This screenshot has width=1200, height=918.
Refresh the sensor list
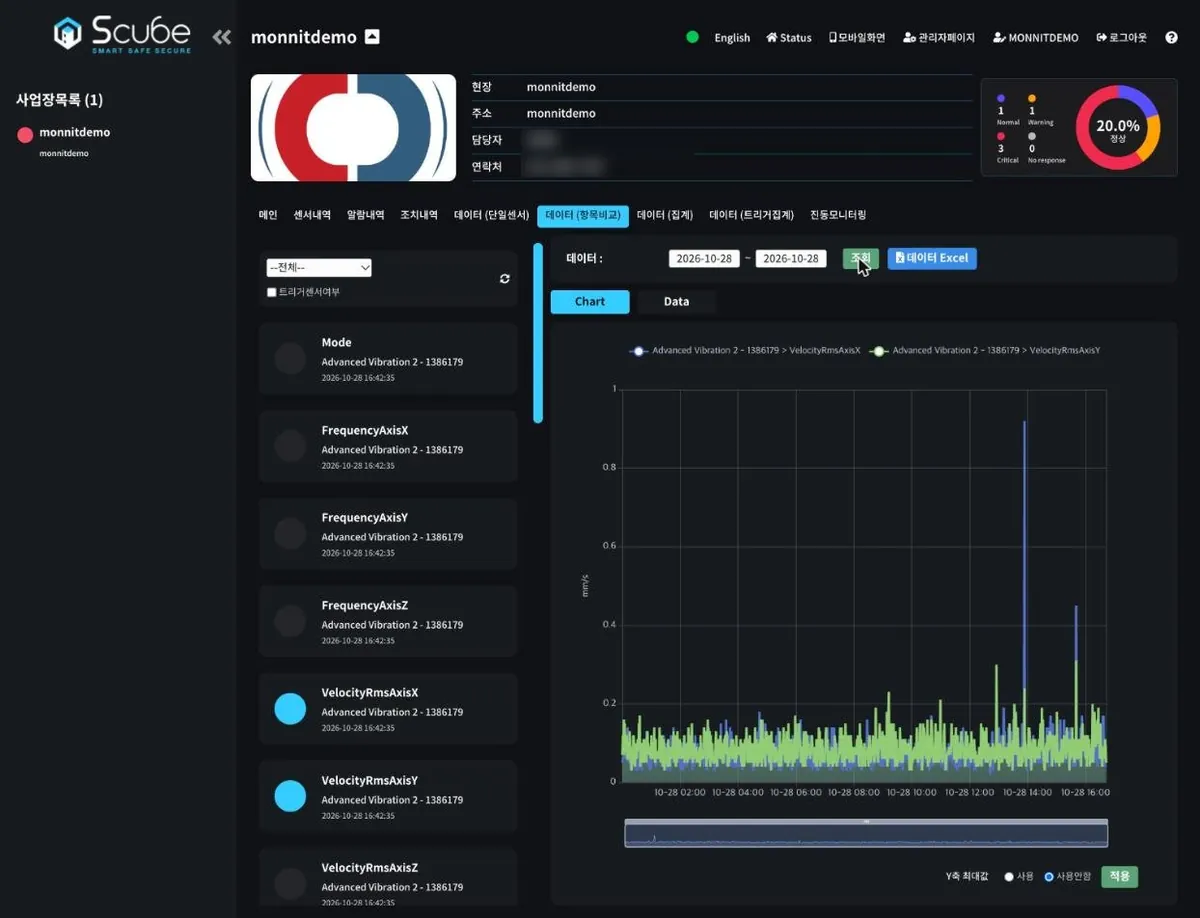pos(505,279)
